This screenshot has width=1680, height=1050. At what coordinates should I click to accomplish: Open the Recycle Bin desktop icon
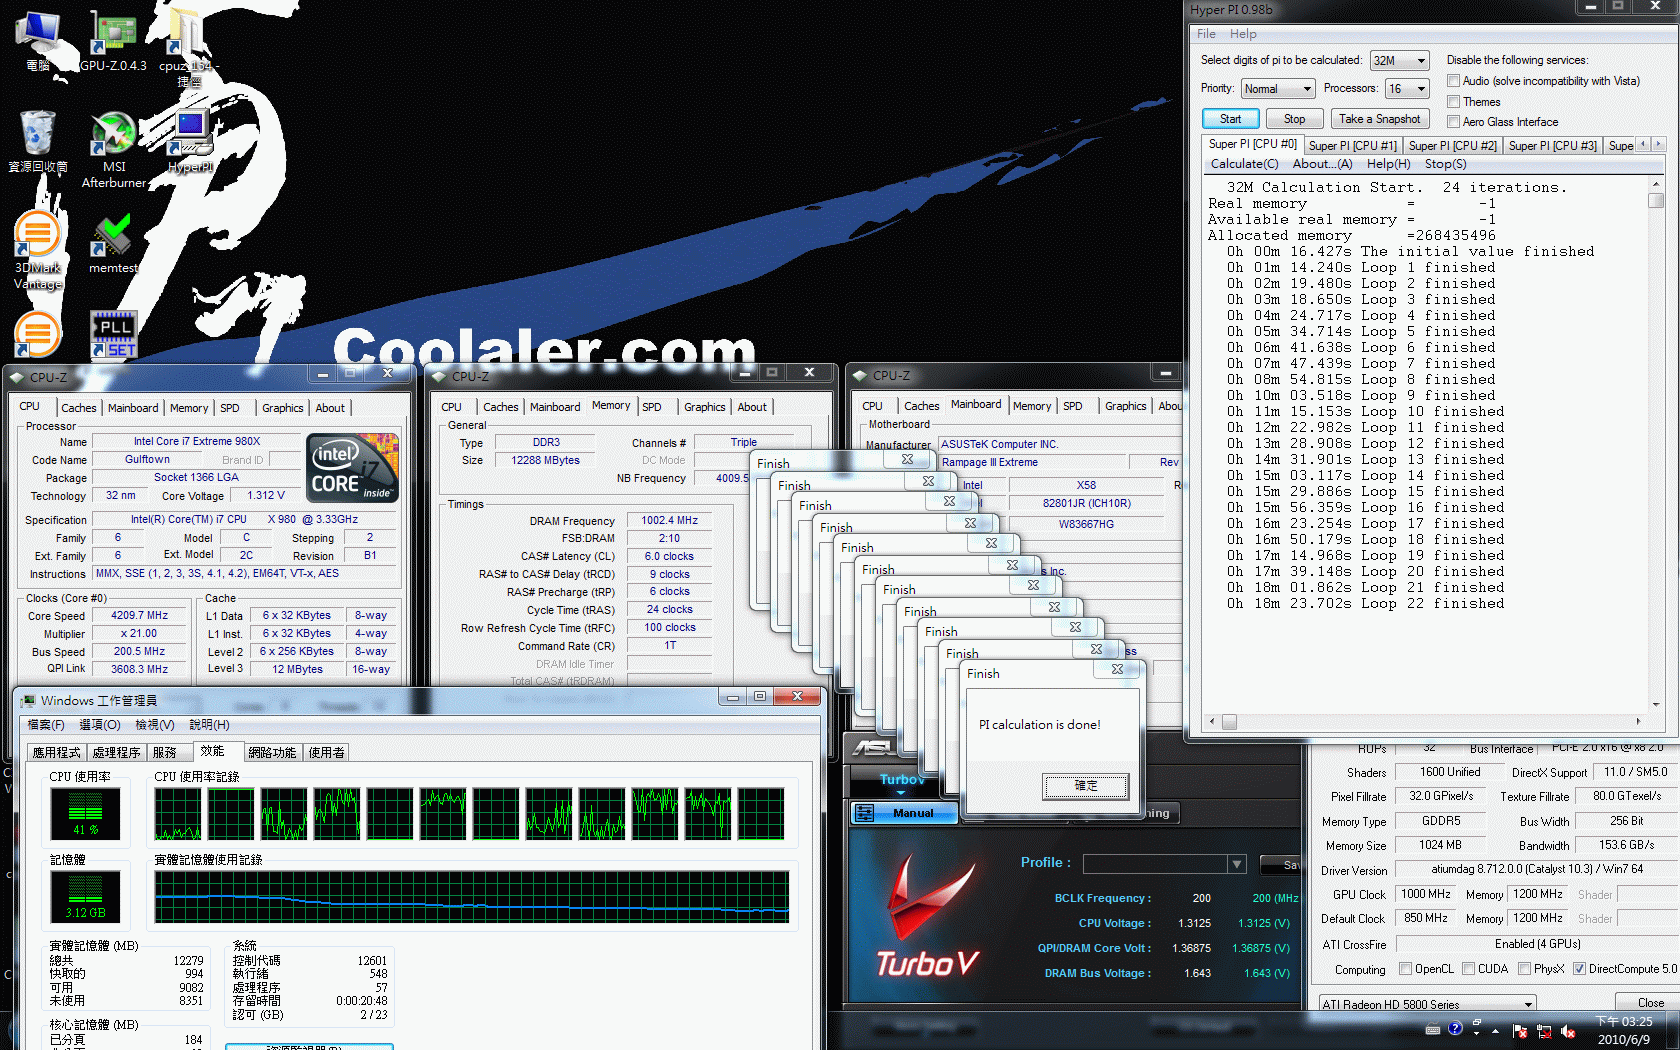click(x=38, y=142)
